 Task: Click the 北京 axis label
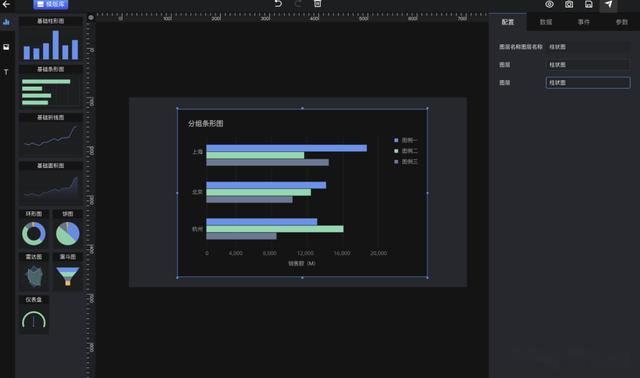click(x=198, y=192)
